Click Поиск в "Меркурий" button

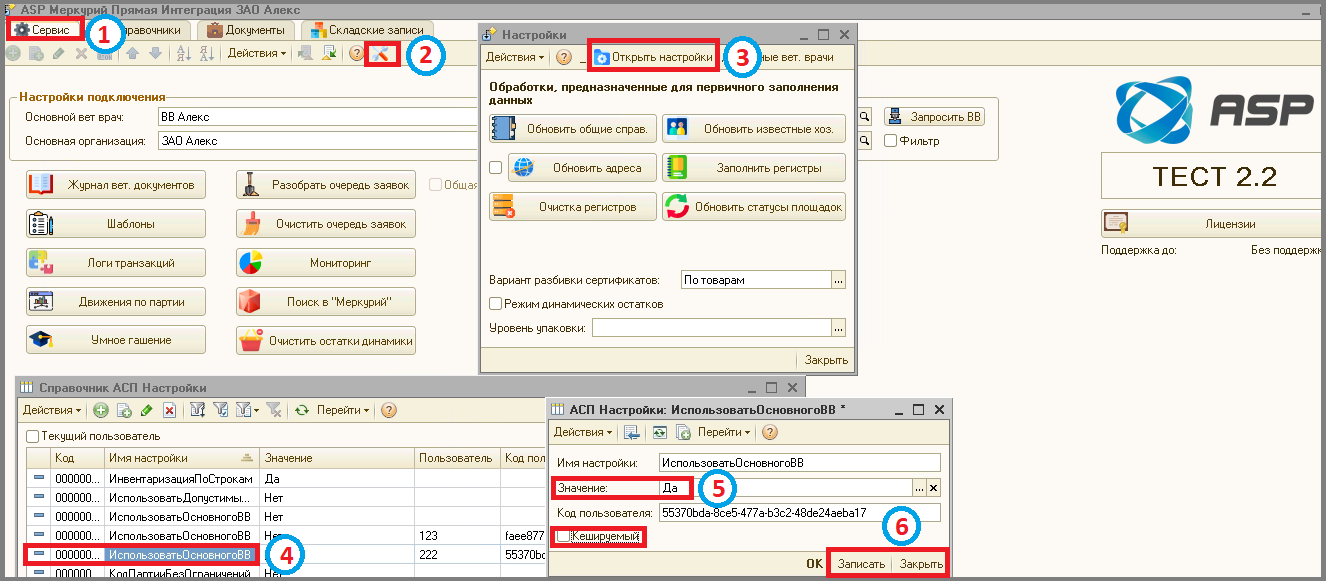click(326, 301)
